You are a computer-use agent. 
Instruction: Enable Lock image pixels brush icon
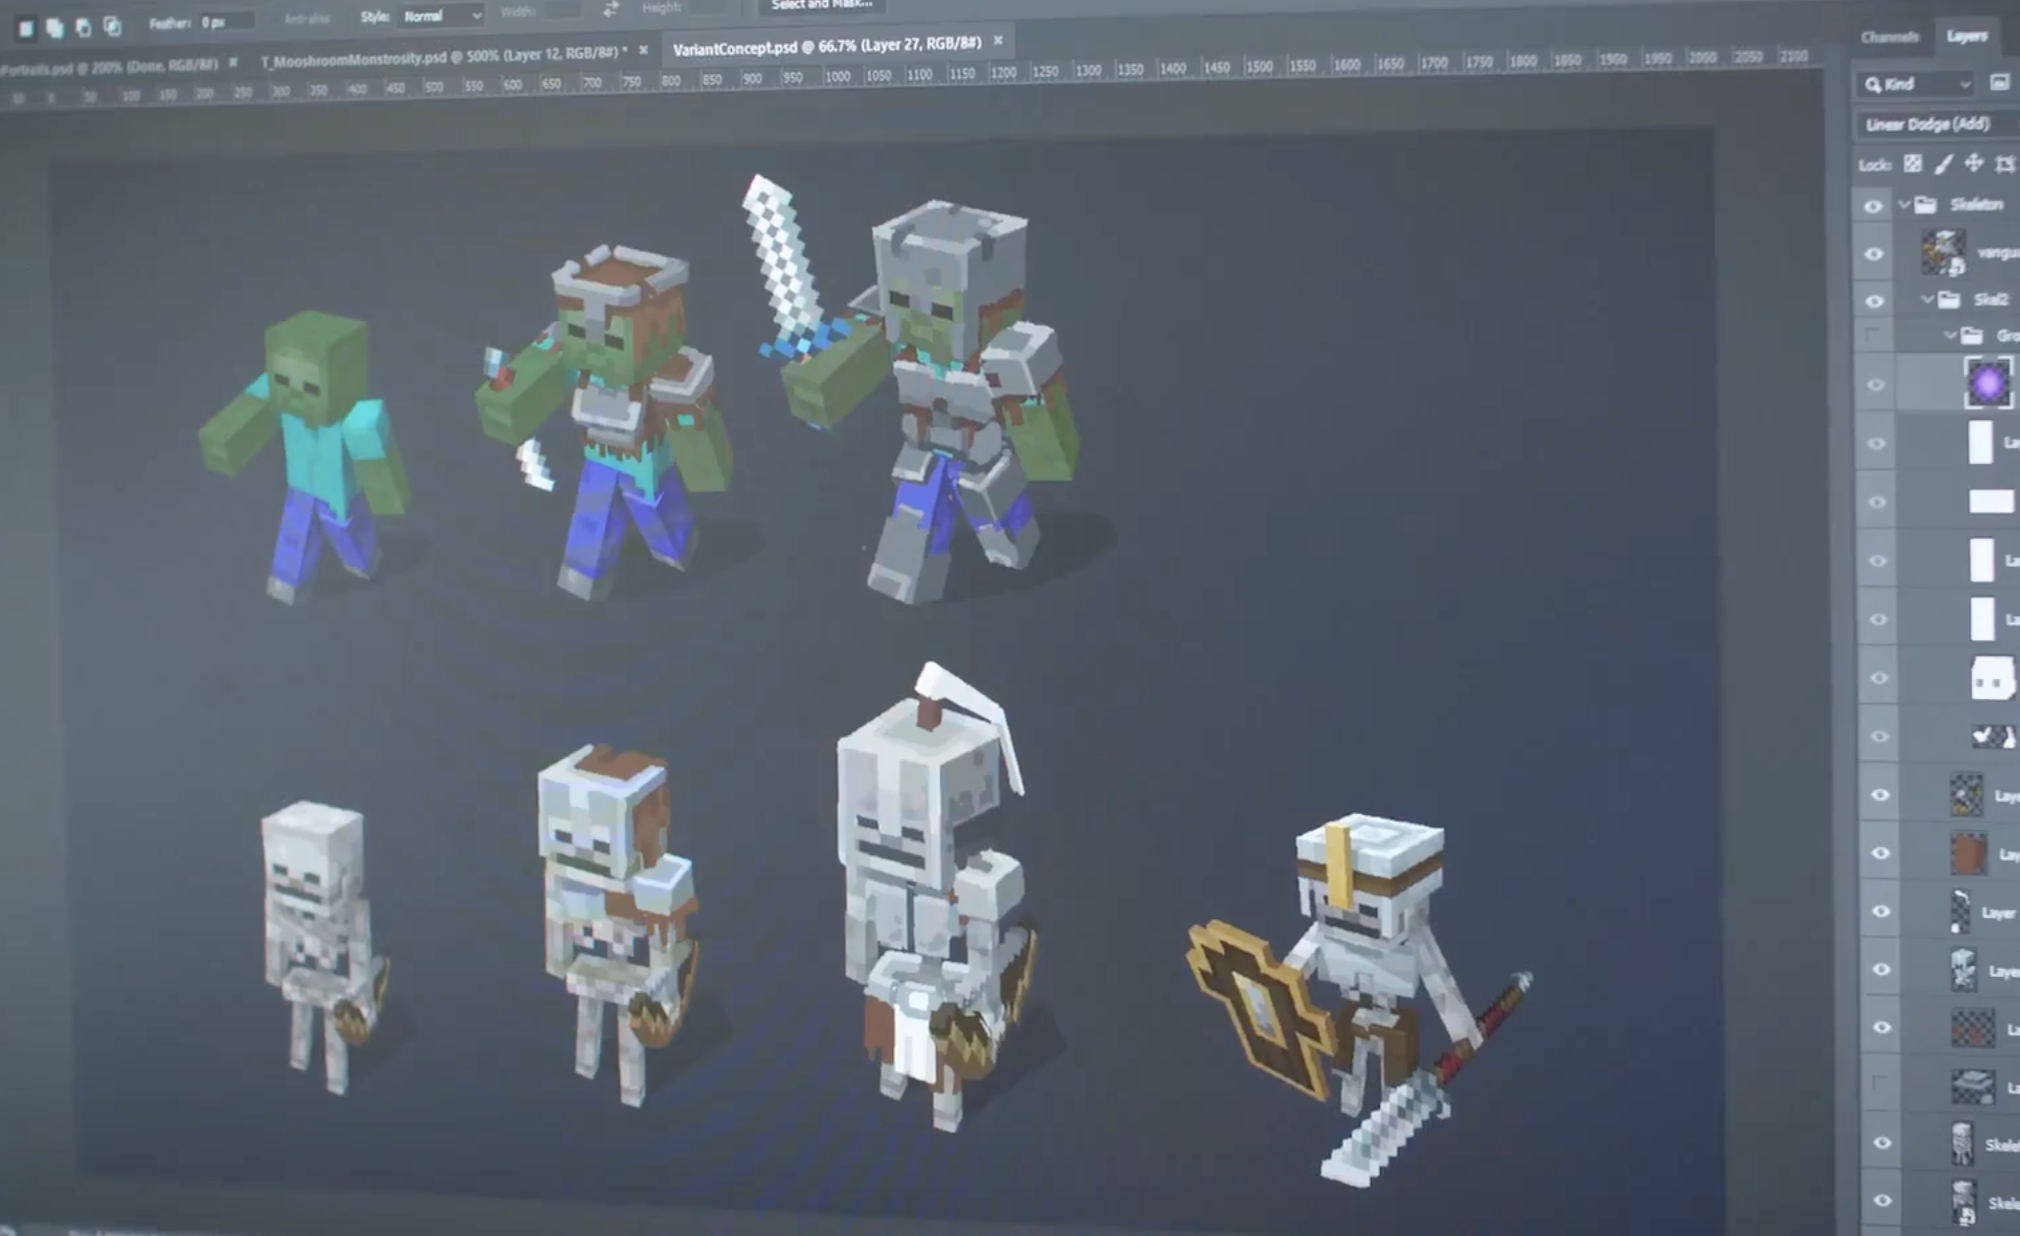(1943, 164)
